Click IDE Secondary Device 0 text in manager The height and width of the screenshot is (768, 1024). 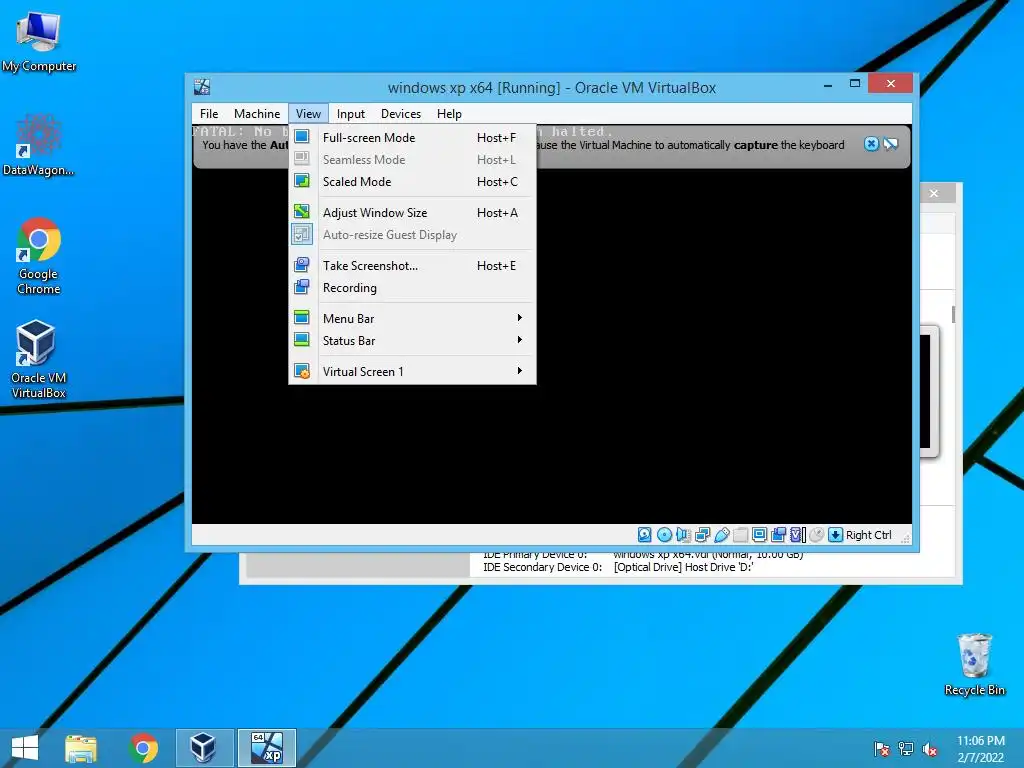[x=542, y=567]
